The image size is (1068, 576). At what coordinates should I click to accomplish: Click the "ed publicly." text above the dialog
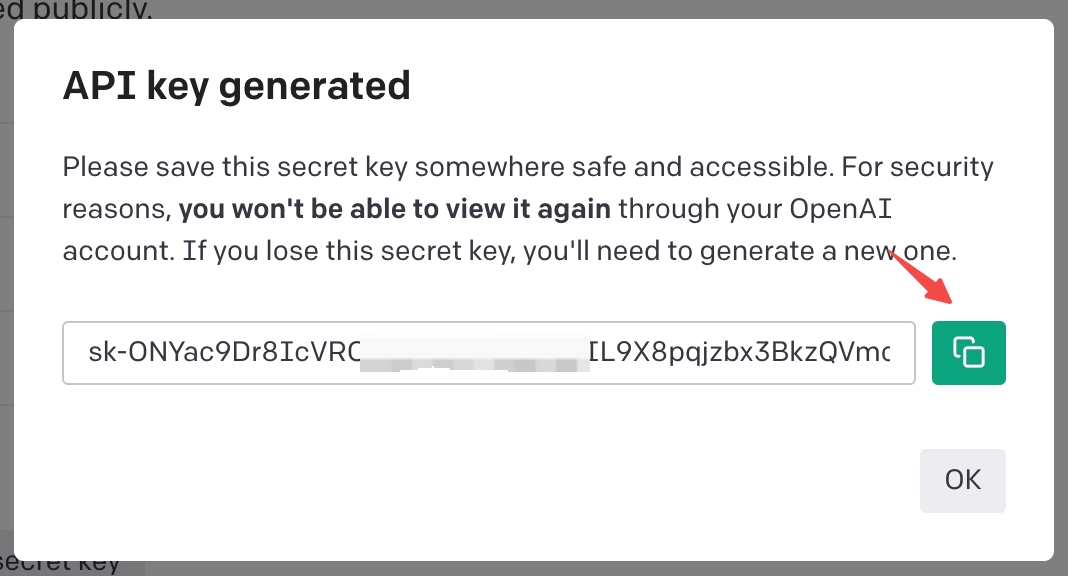pyautogui.click(x=76, y=9)
